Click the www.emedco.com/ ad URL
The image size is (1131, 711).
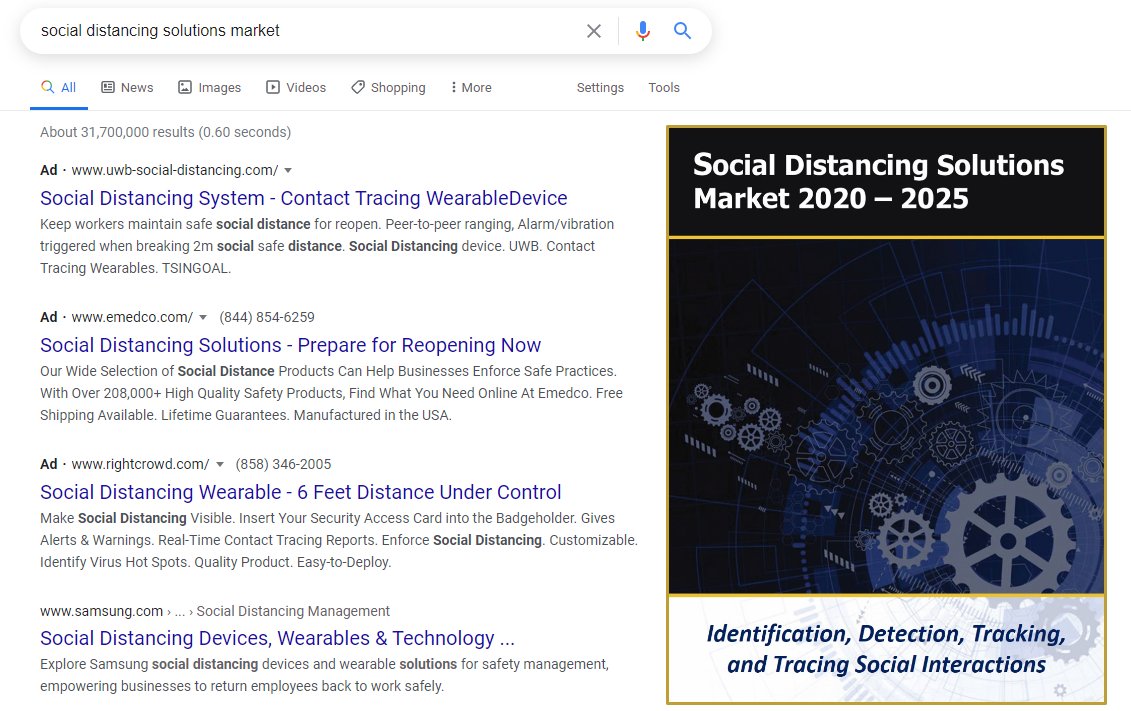coord(132,317)
